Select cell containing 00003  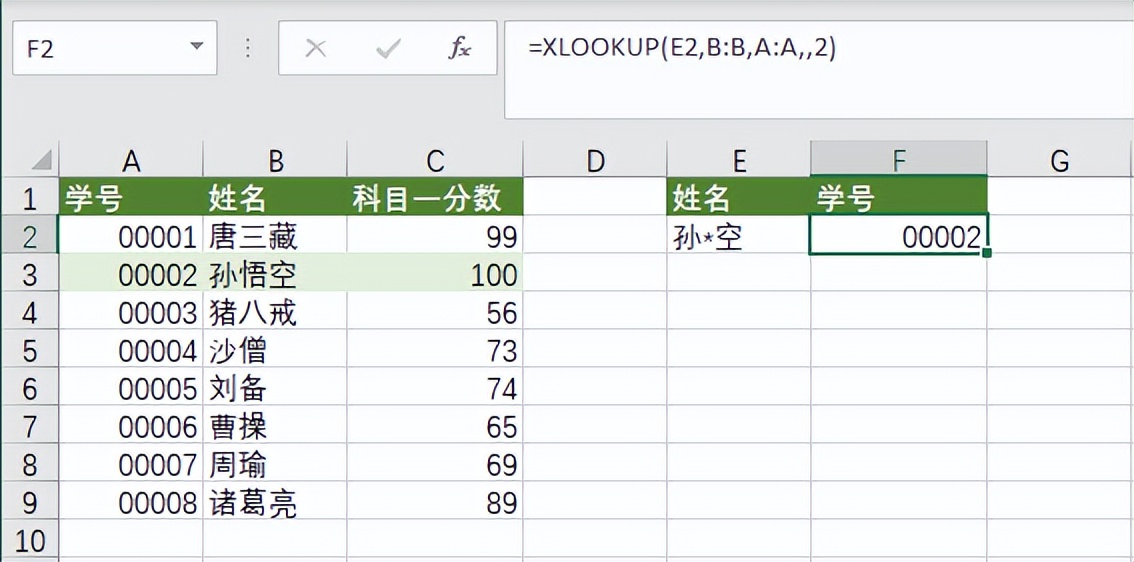point(131,310)
